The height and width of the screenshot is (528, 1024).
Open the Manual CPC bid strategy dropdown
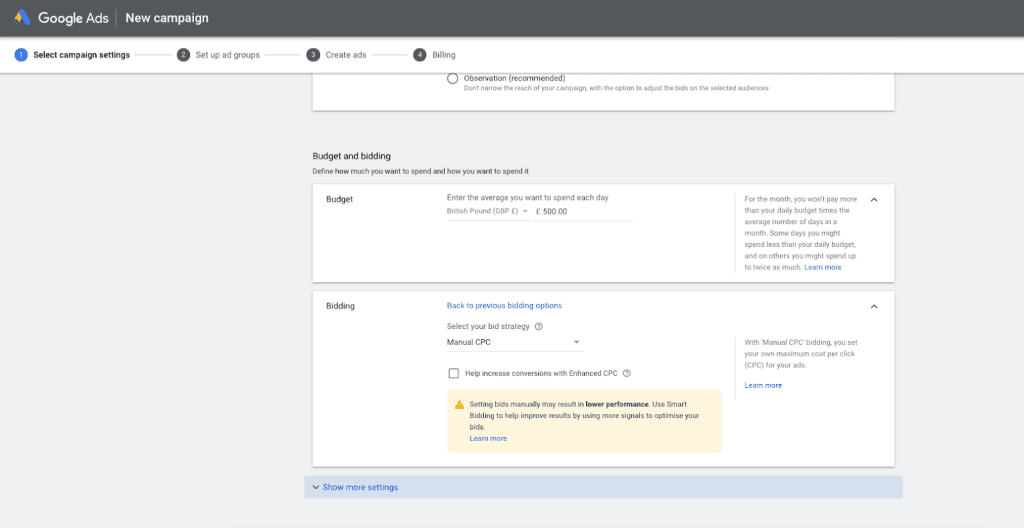tap(513, 343)
